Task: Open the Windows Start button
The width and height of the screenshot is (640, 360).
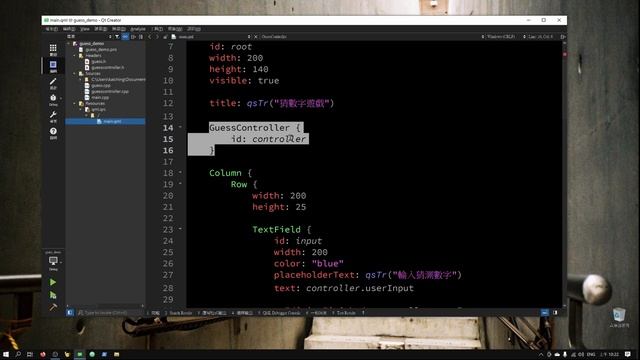Action: pyautogui.click(x=6, y=354)
